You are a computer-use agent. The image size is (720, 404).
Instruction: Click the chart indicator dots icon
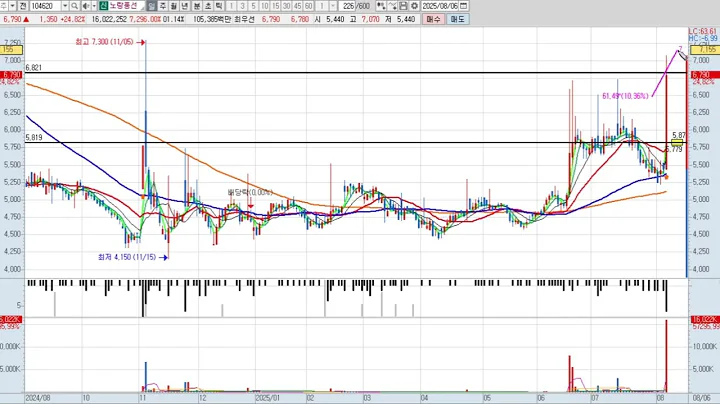pos(381,6)
